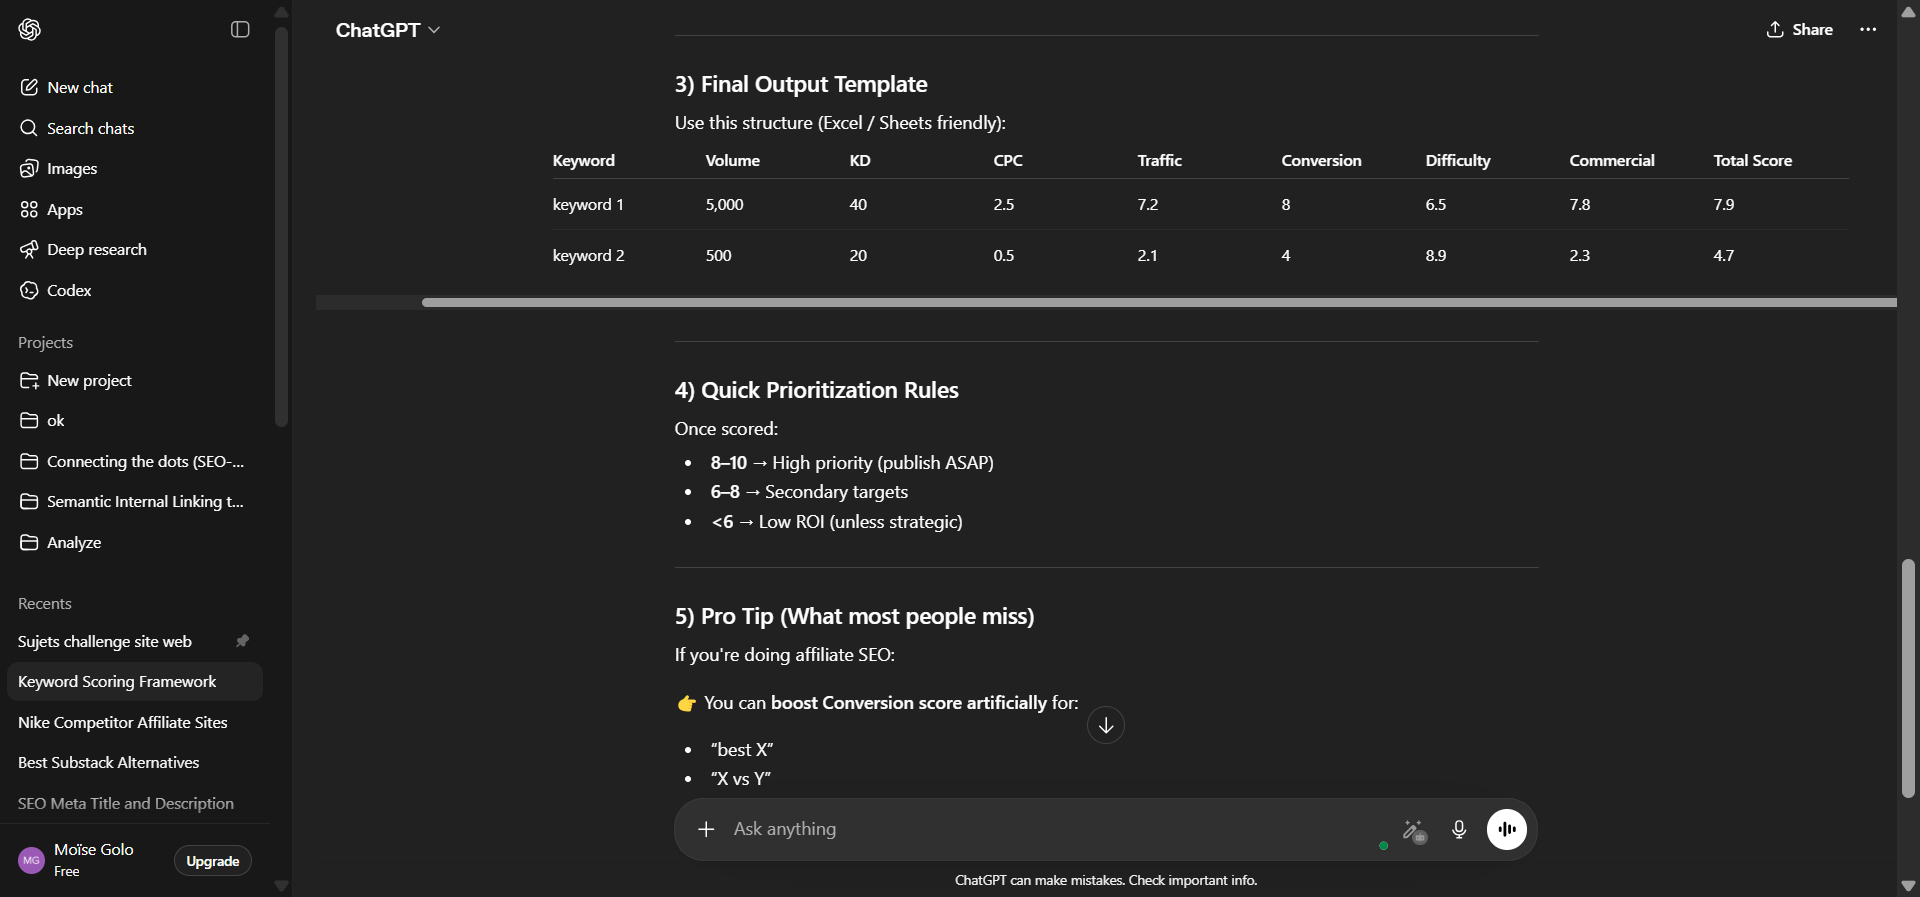Start a New chat

(80, 87)
